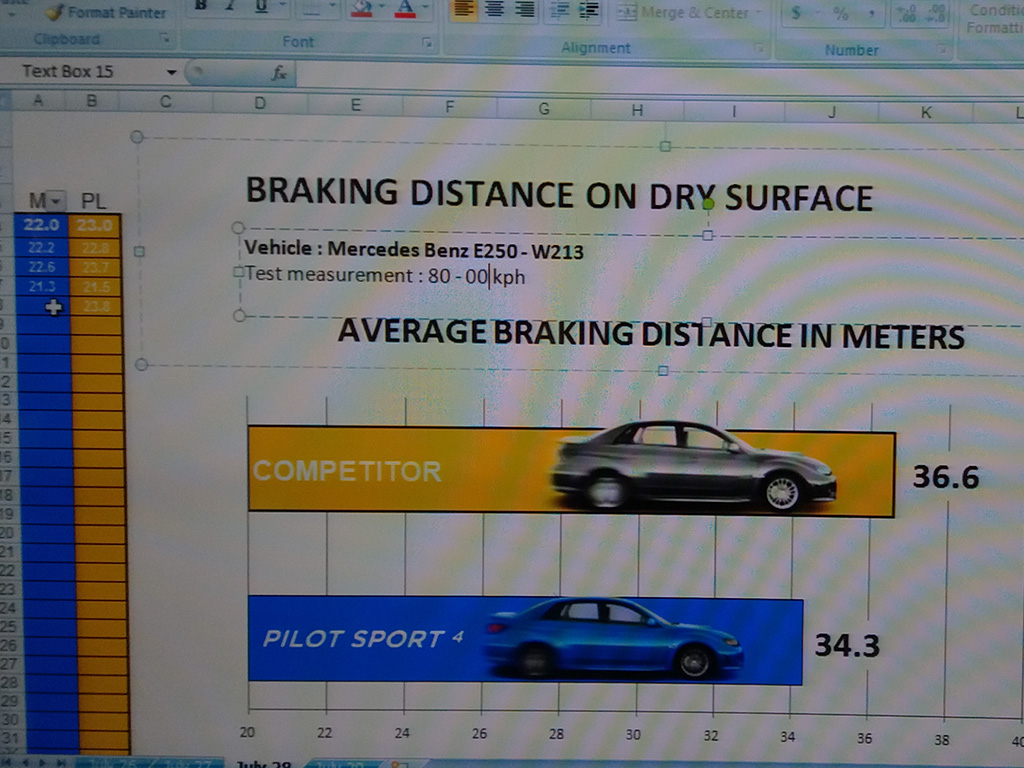
Task: Open the Name Box dropdown arrow
Action: 171,72
